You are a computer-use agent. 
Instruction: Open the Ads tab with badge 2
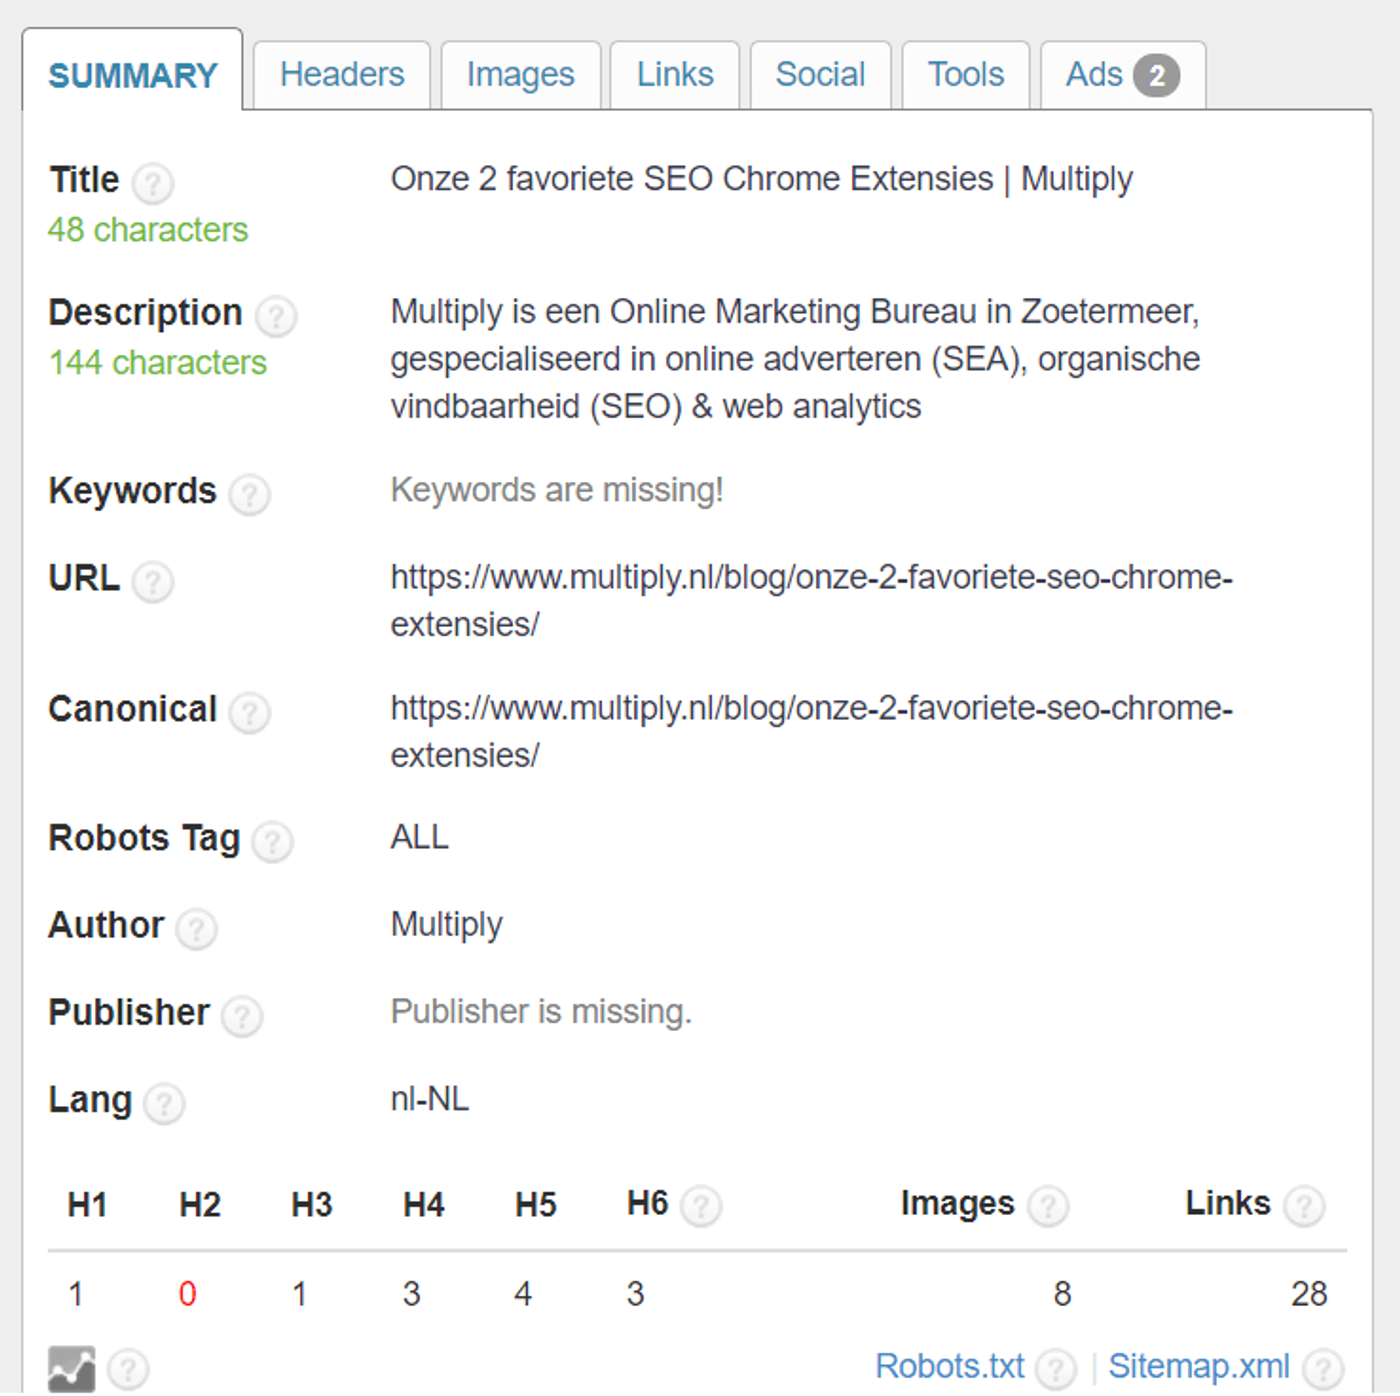pyautogui.click(x=1122, y=75)
